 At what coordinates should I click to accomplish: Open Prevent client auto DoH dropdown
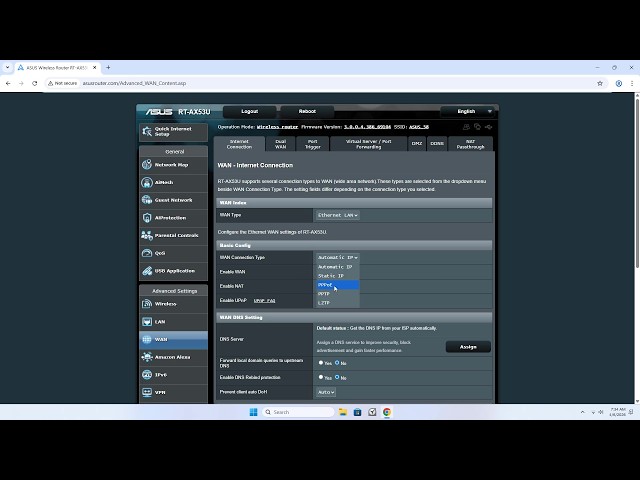click(x=326, y=392)
